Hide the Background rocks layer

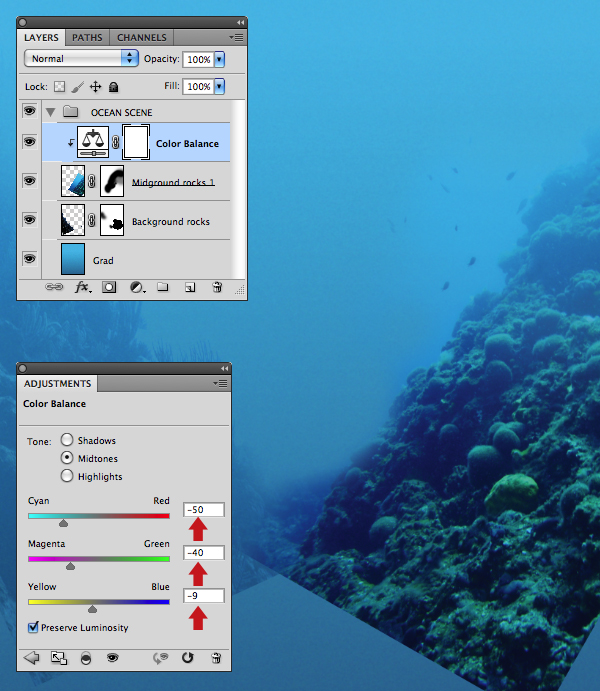pos(30,219)
